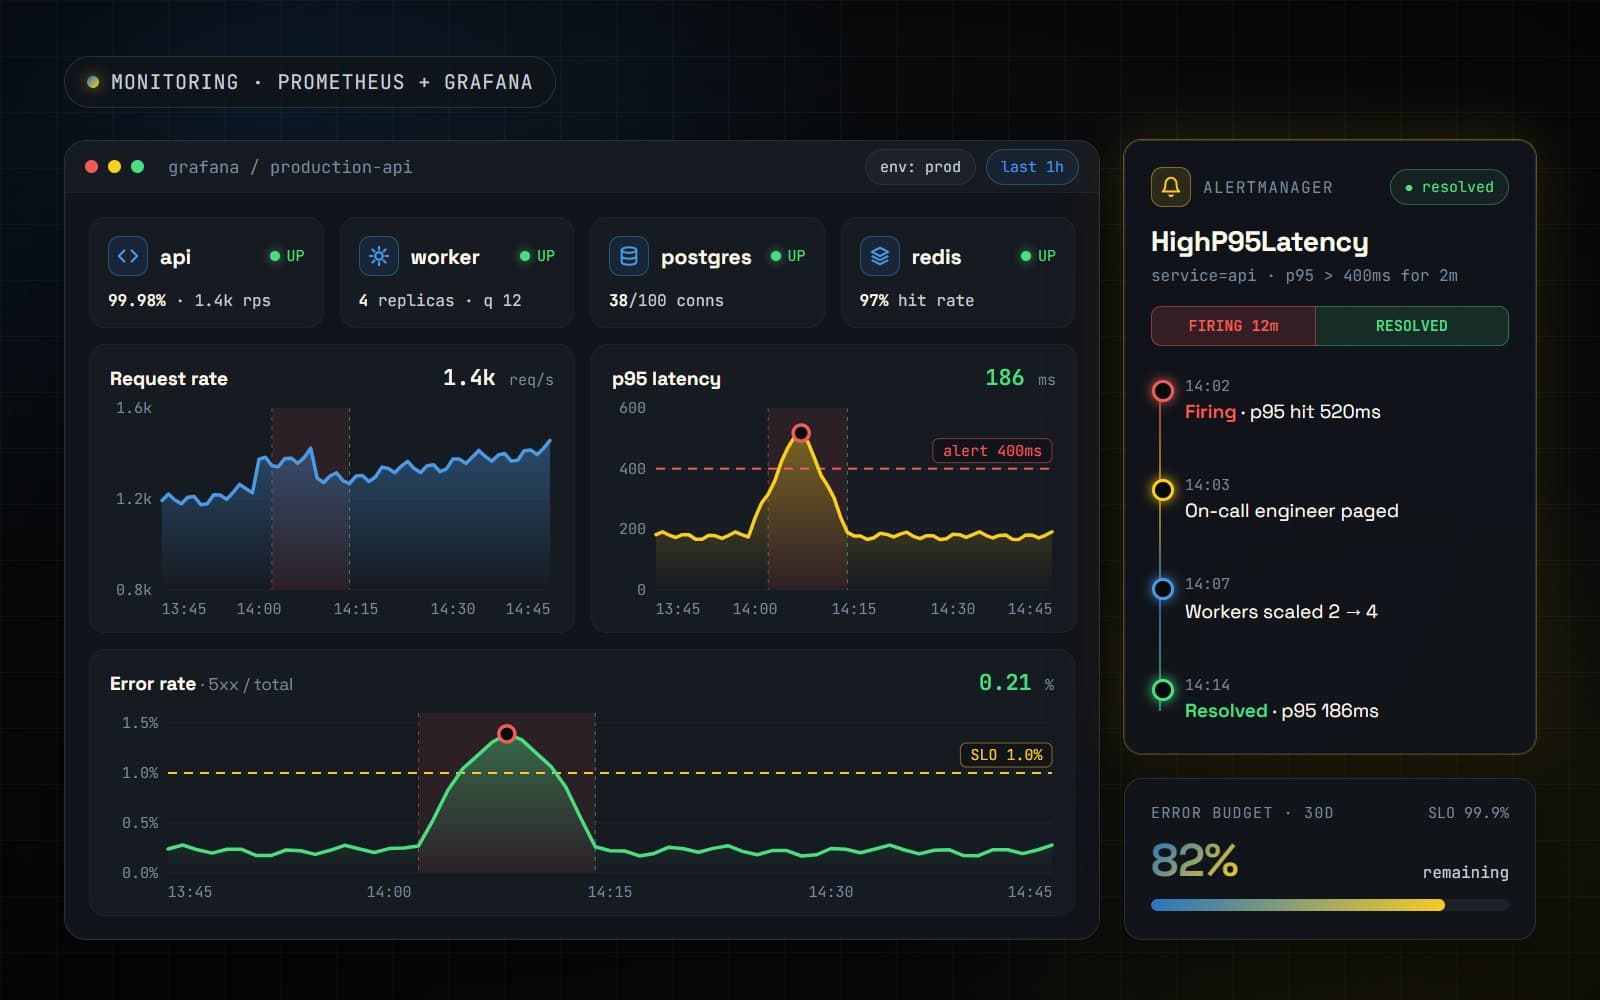Click the Monitoring Prometheus + Grafana header pill
The image size is (1600, 1000).
(x=310, y=82)
